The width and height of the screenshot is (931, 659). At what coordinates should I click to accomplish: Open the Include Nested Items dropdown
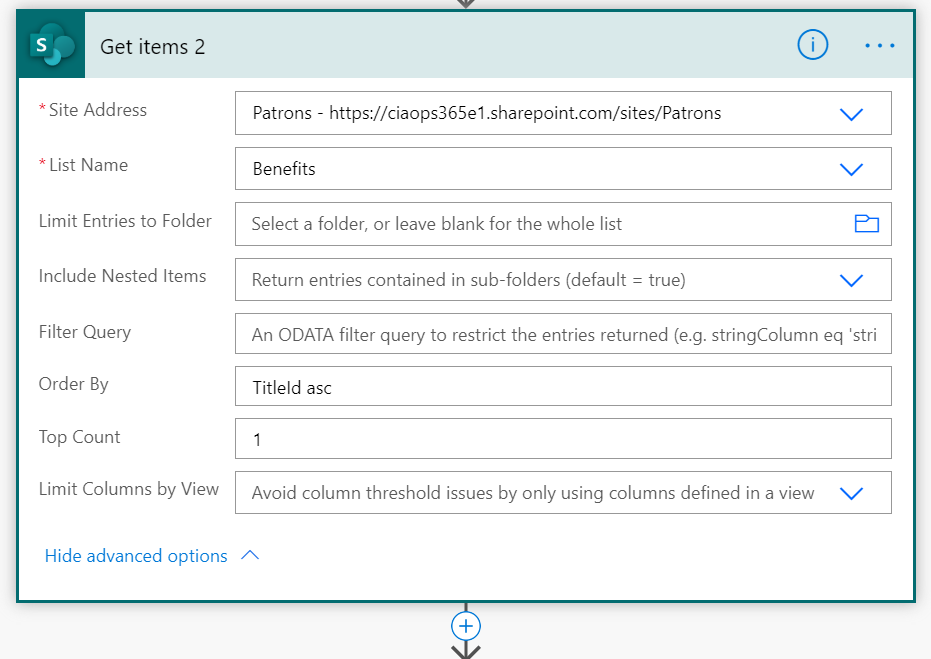(851, 280)
